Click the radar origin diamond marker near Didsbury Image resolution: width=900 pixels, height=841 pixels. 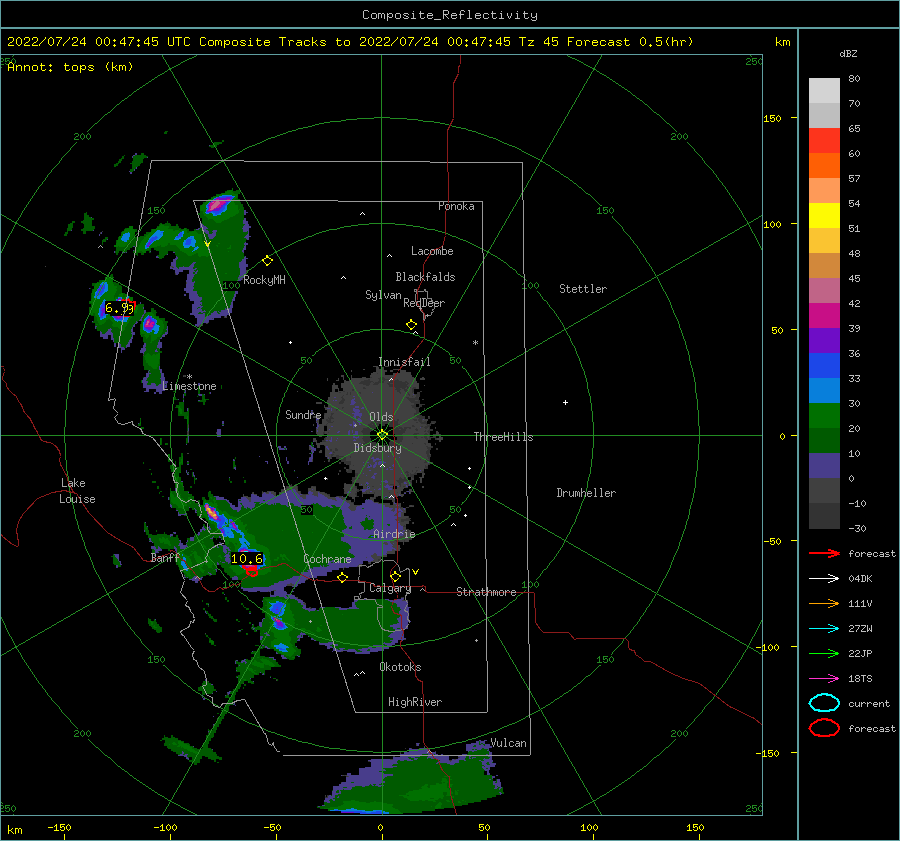[382, 435]
